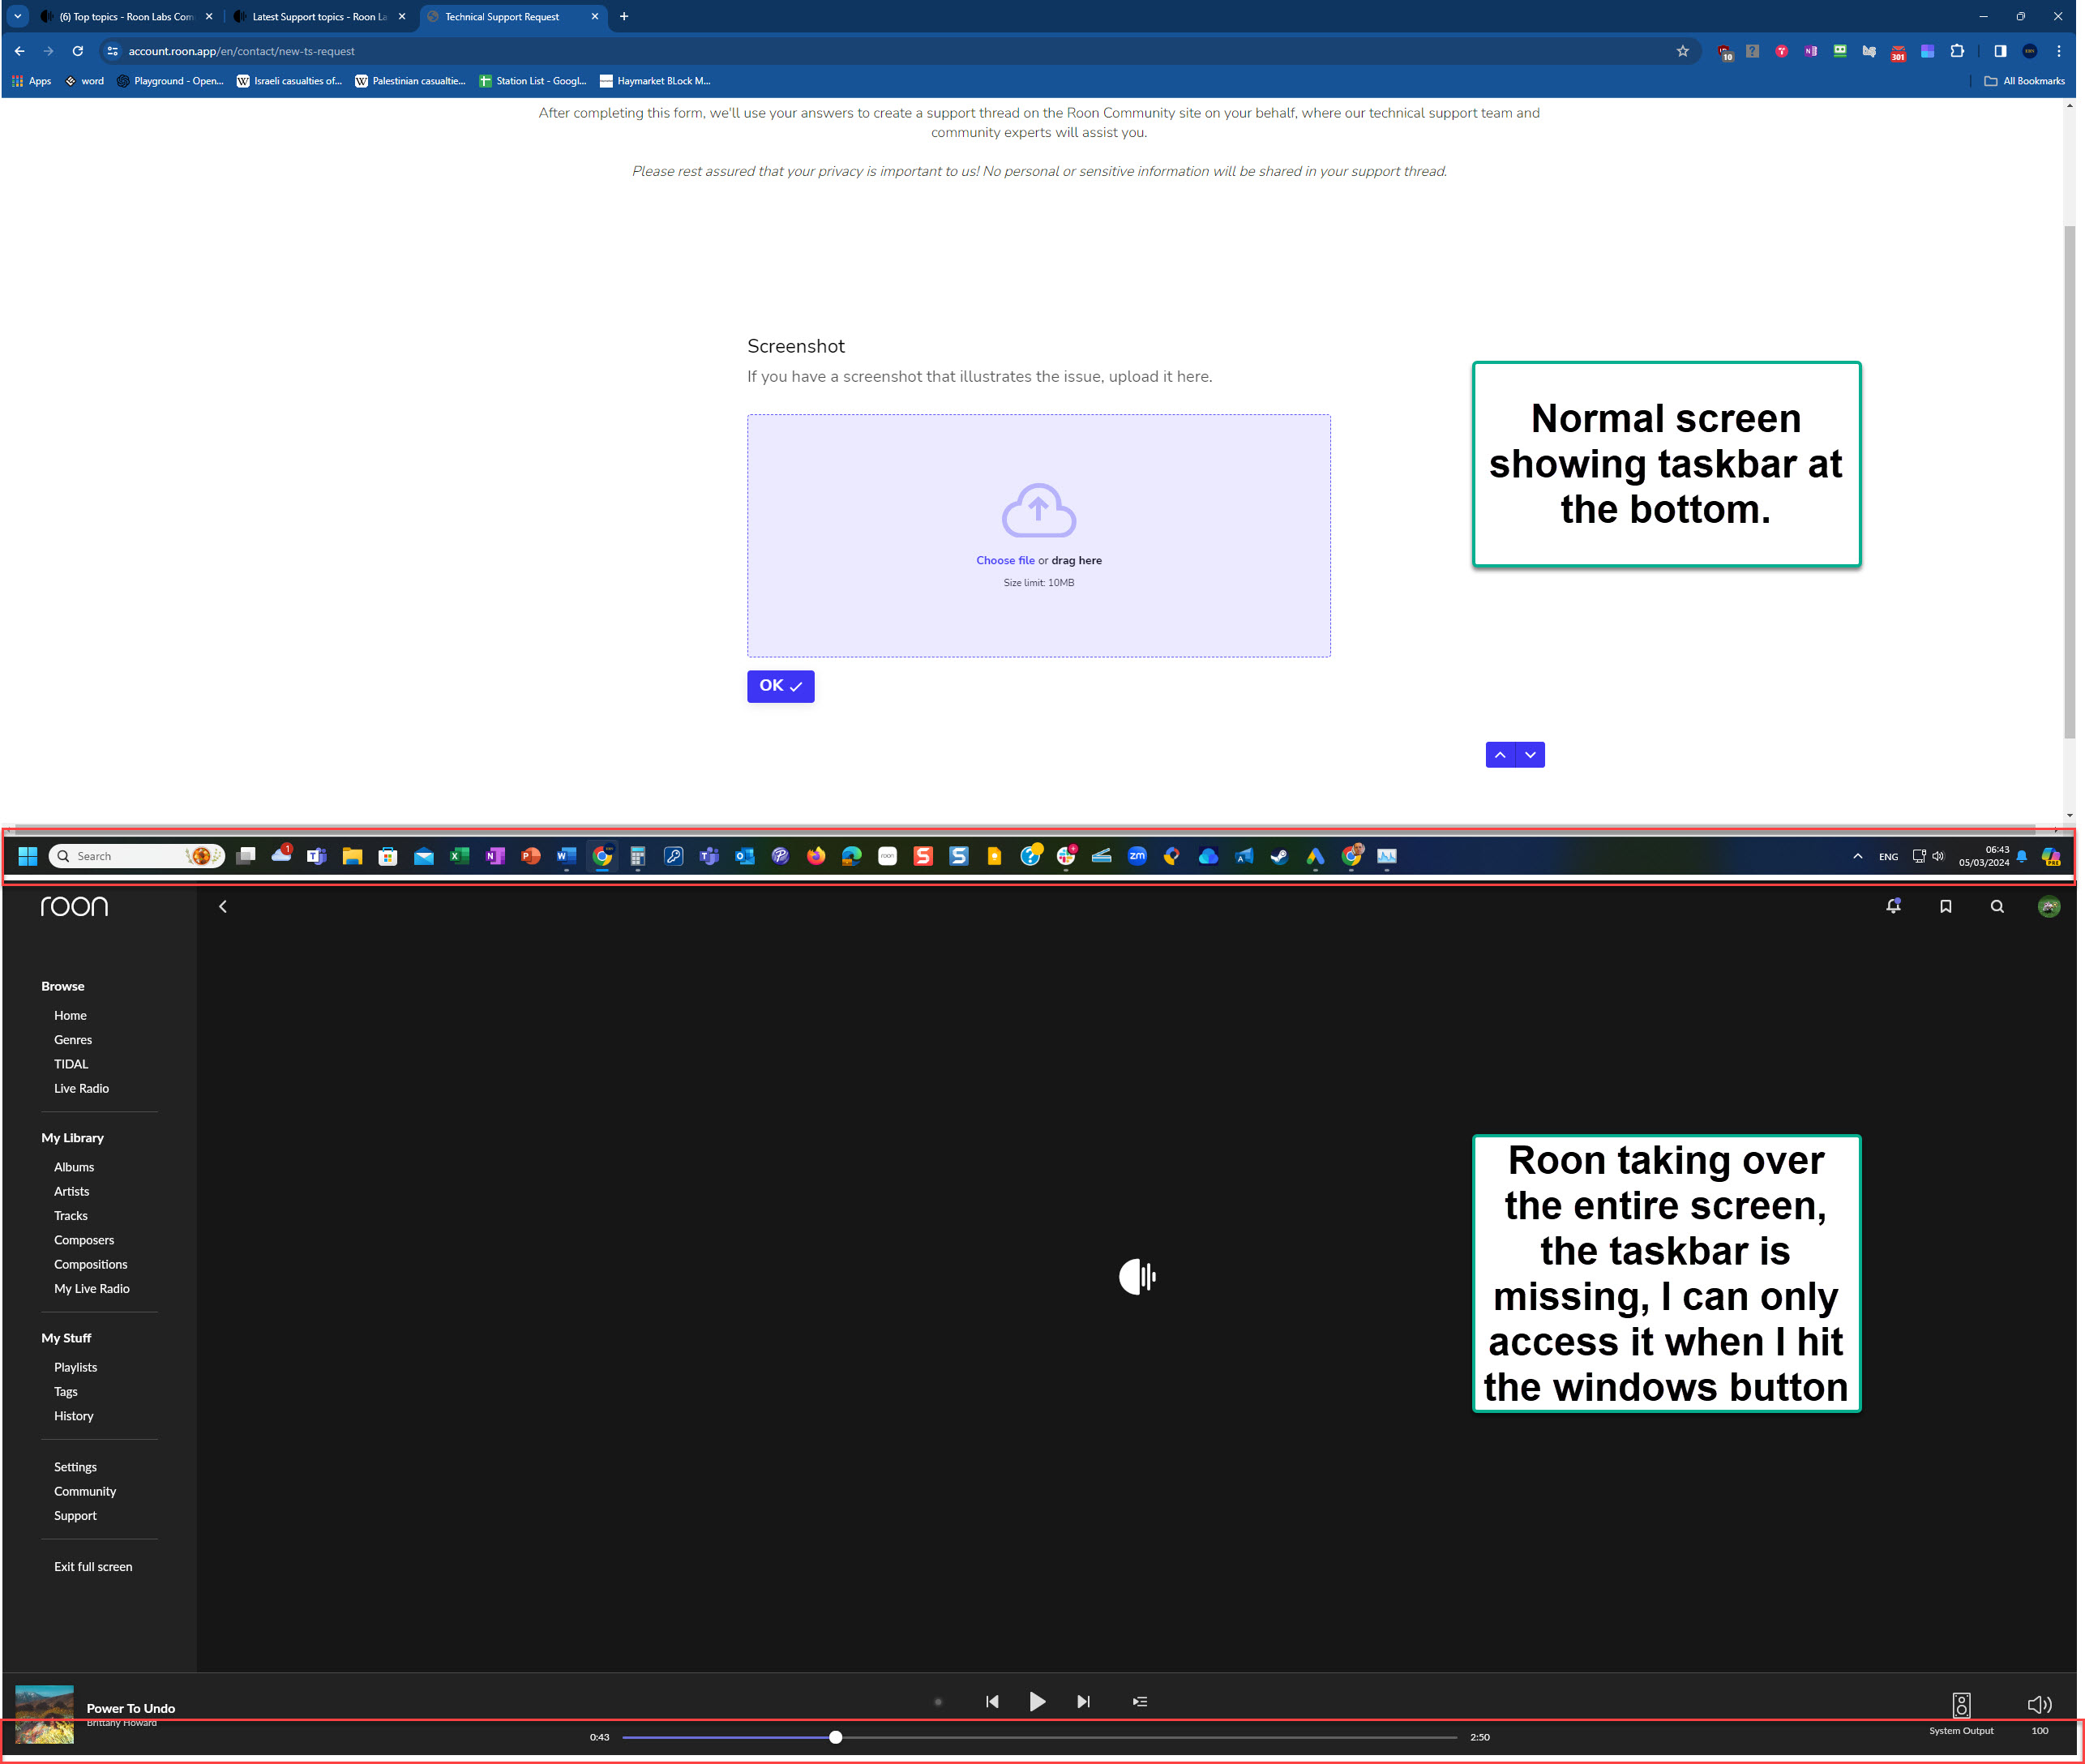Screen dimensions: 2085x1764
Task: Open OneNote clipper extension
Action: tap(1811, 51)
